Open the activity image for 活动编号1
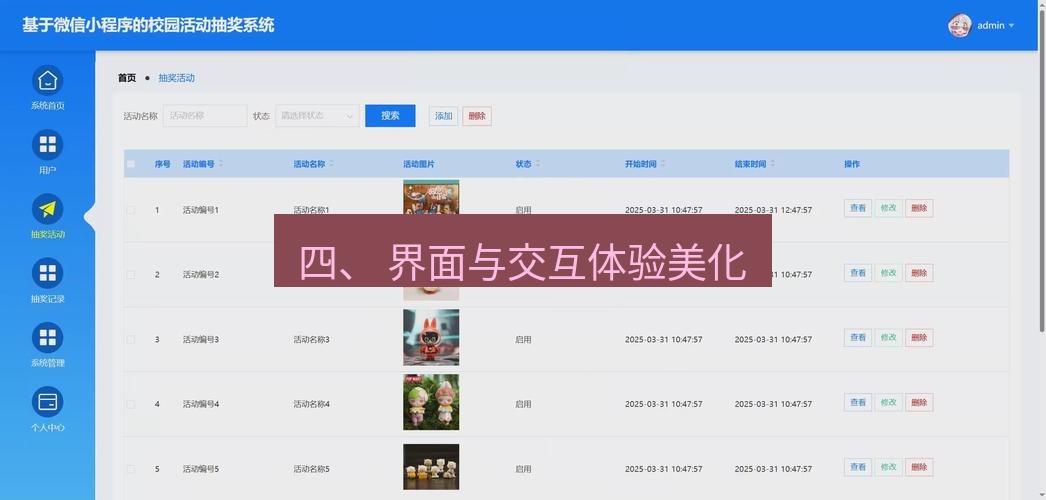 pyautogui.click(x=431, y=197)
